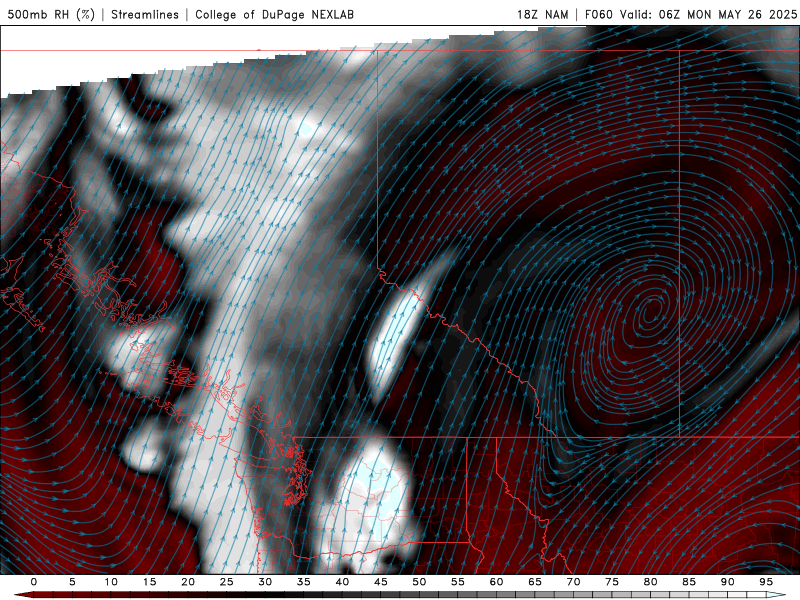Click the colorbar label '90'

point(727,582)
